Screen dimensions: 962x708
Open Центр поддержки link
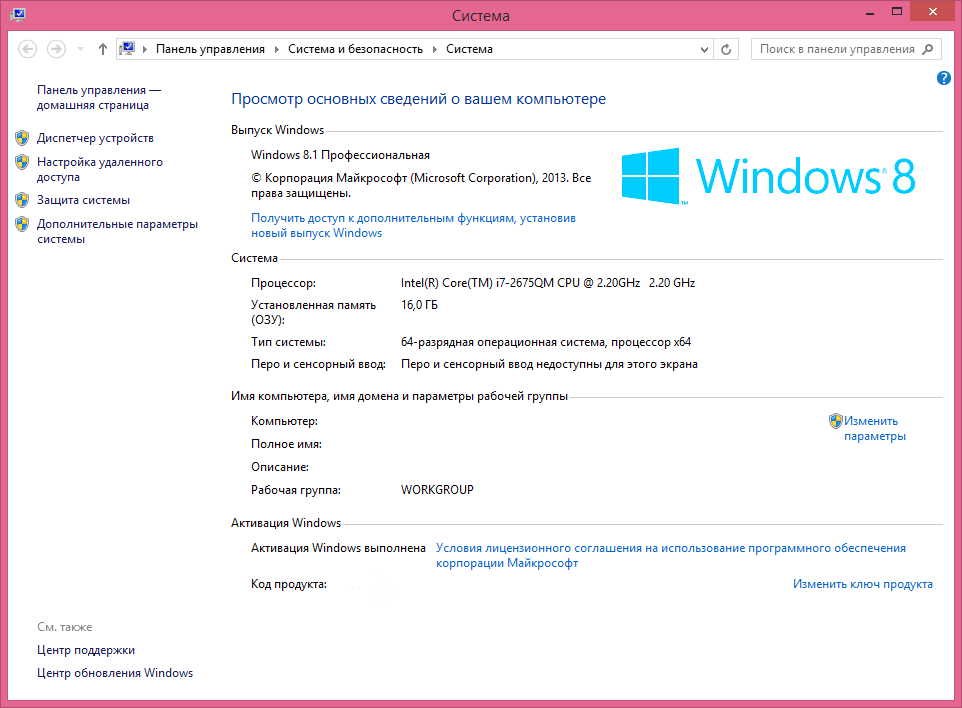pyautogui.click(x=86, y=650)
